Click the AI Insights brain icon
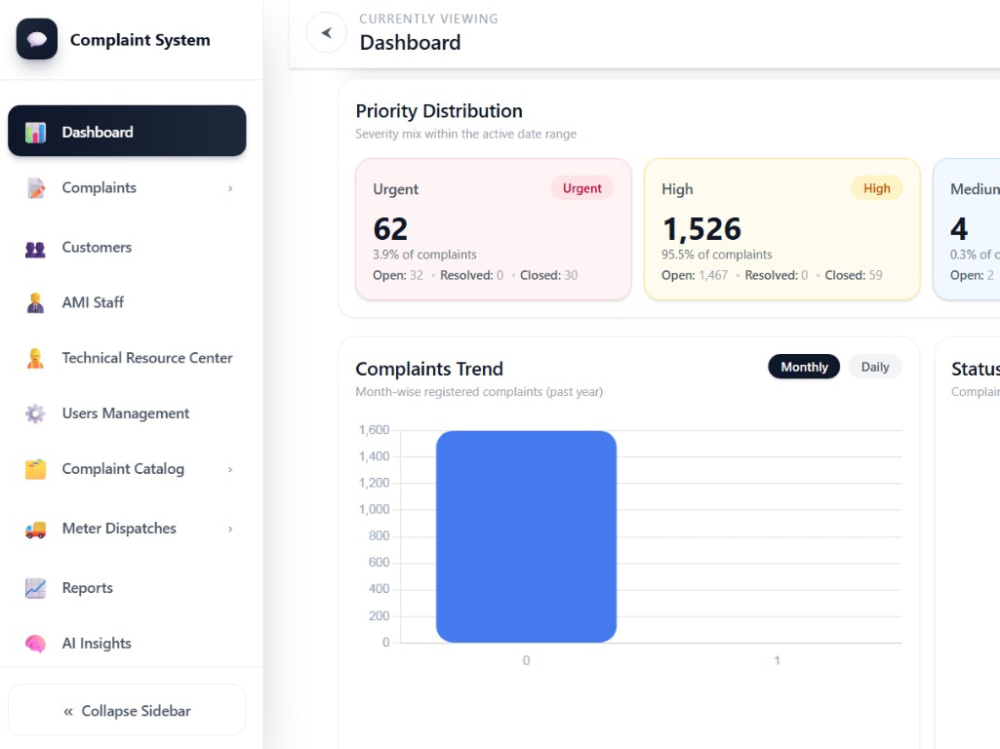 [x=35, y=643]
